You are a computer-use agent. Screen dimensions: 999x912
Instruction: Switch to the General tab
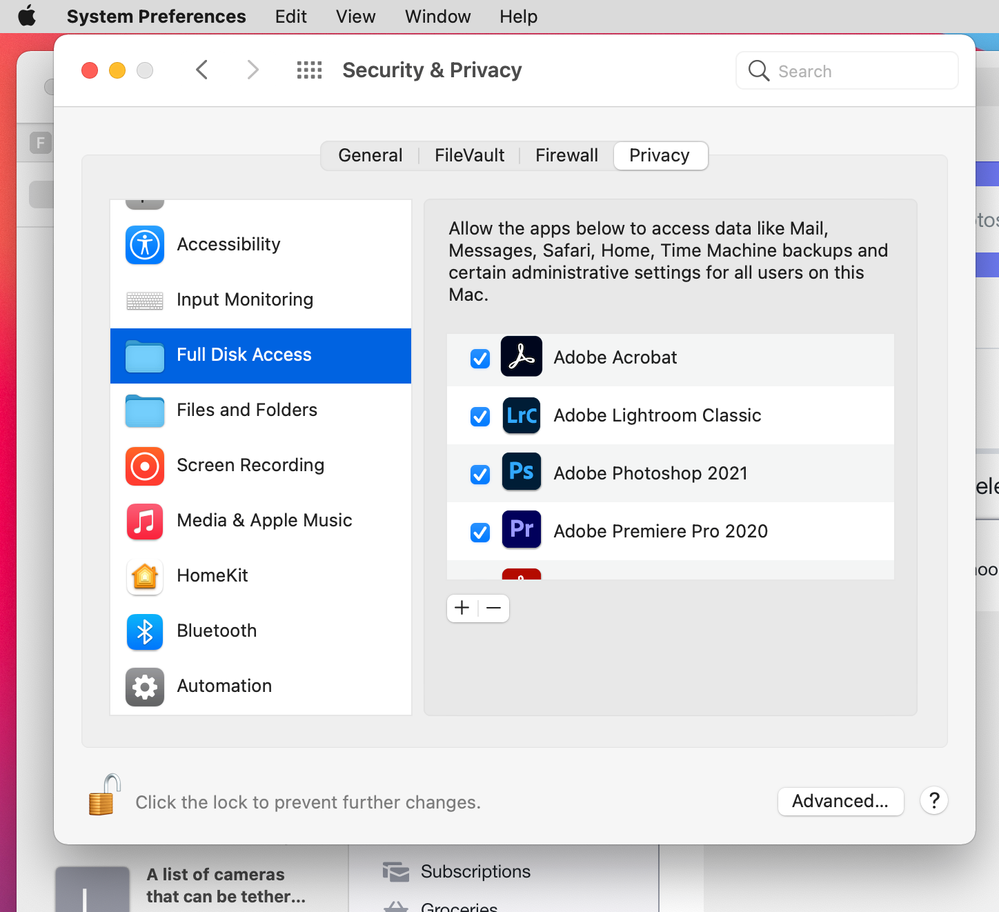(x=370, y=156)
